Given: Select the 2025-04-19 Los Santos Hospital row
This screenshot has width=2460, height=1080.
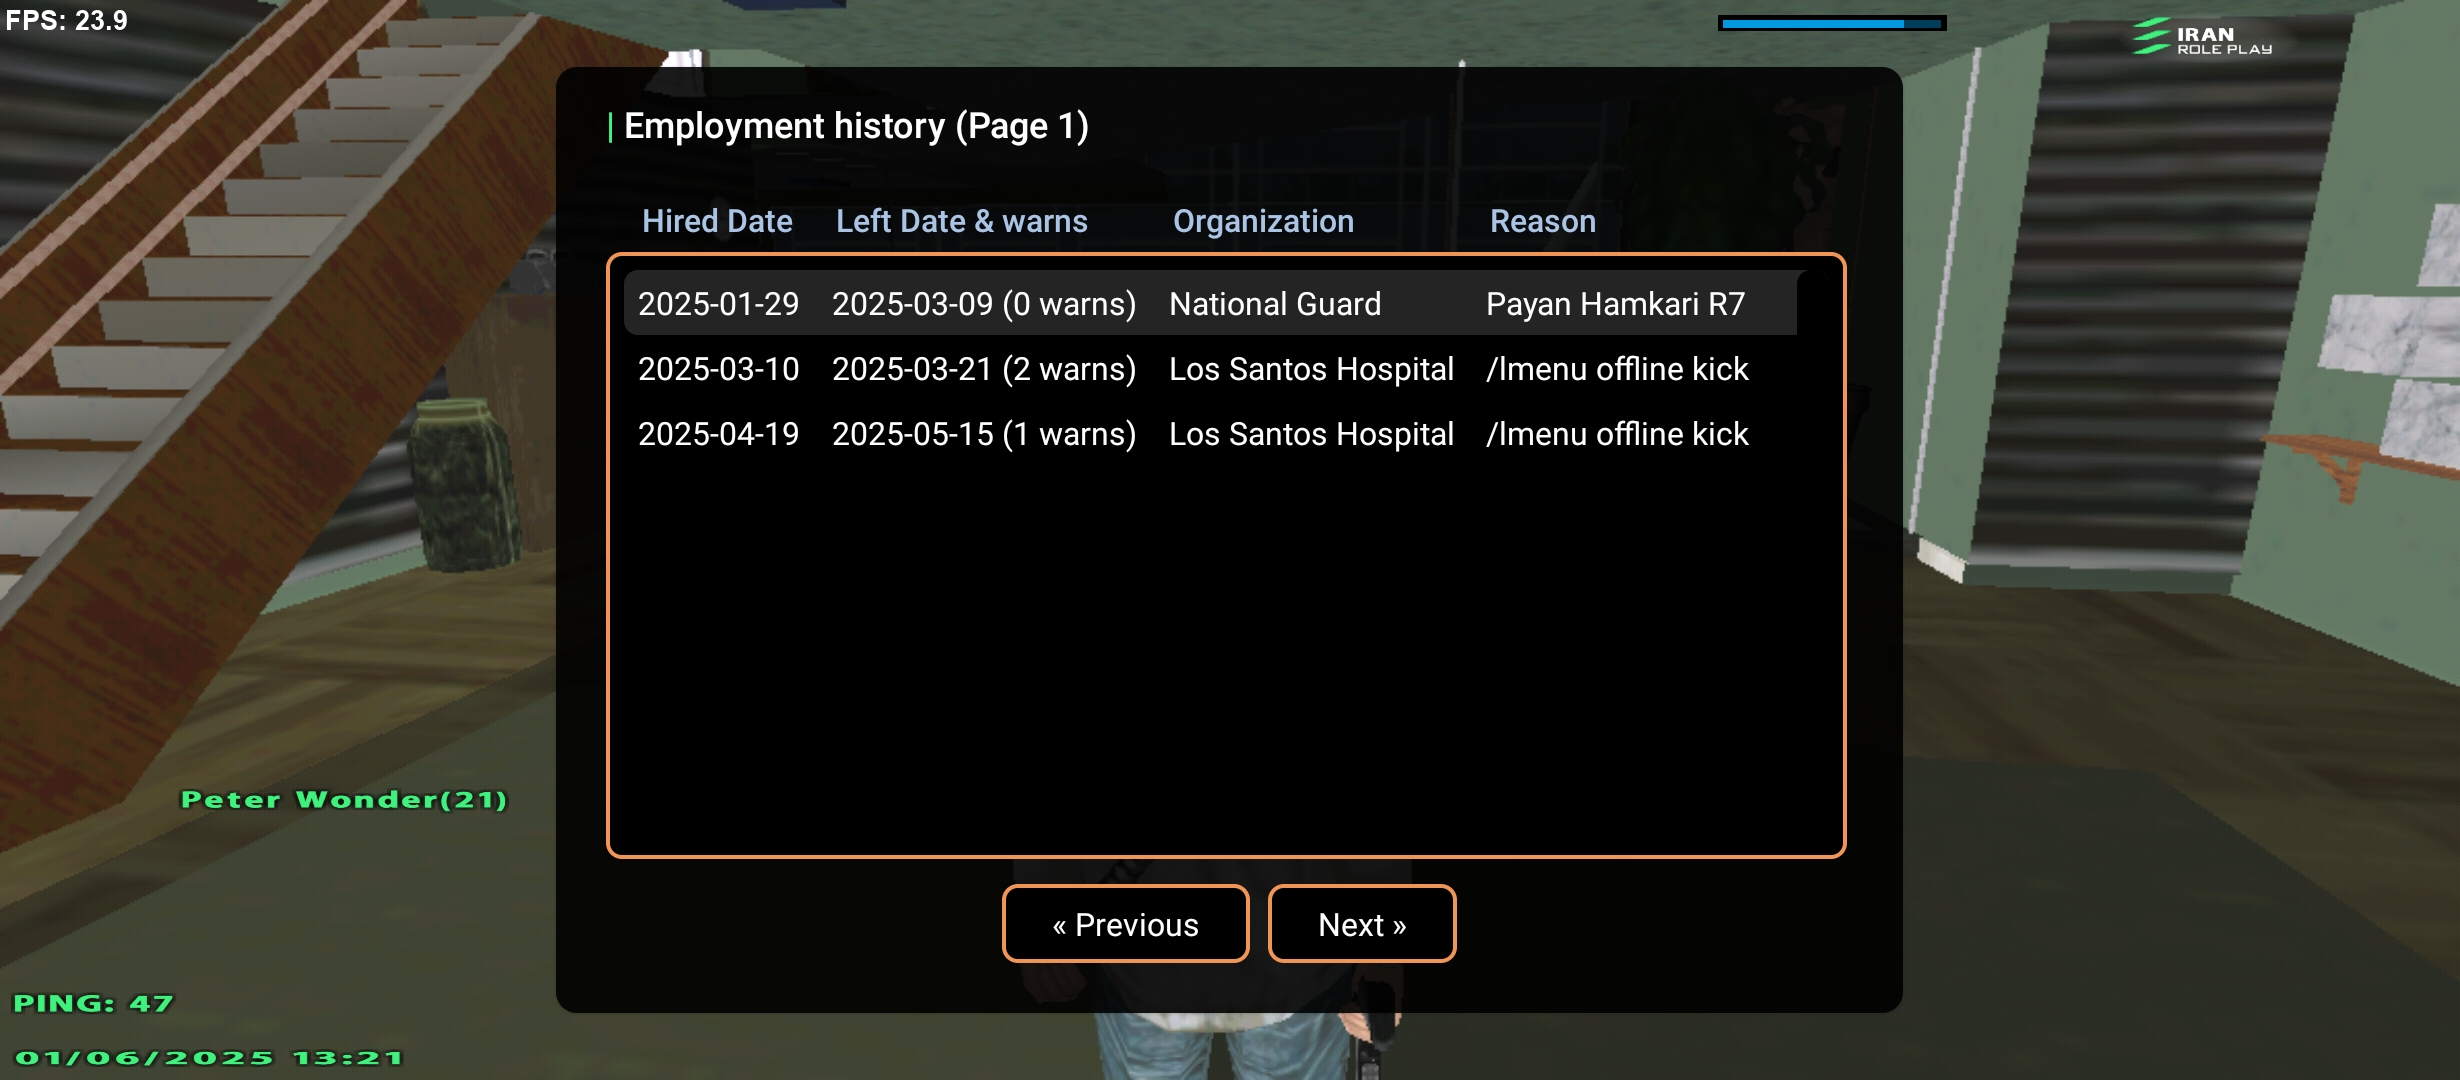Looking at the screenshot, I should tap(1210, 433).
